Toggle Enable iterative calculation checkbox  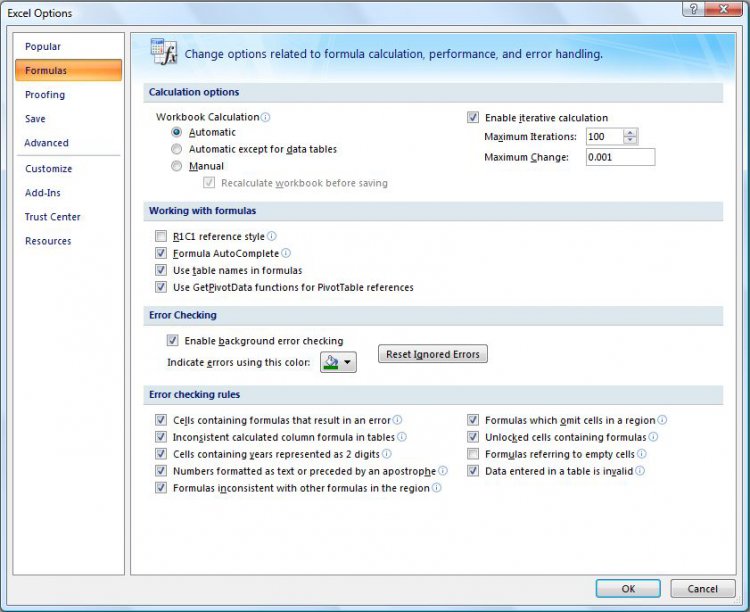click(473, 117)
